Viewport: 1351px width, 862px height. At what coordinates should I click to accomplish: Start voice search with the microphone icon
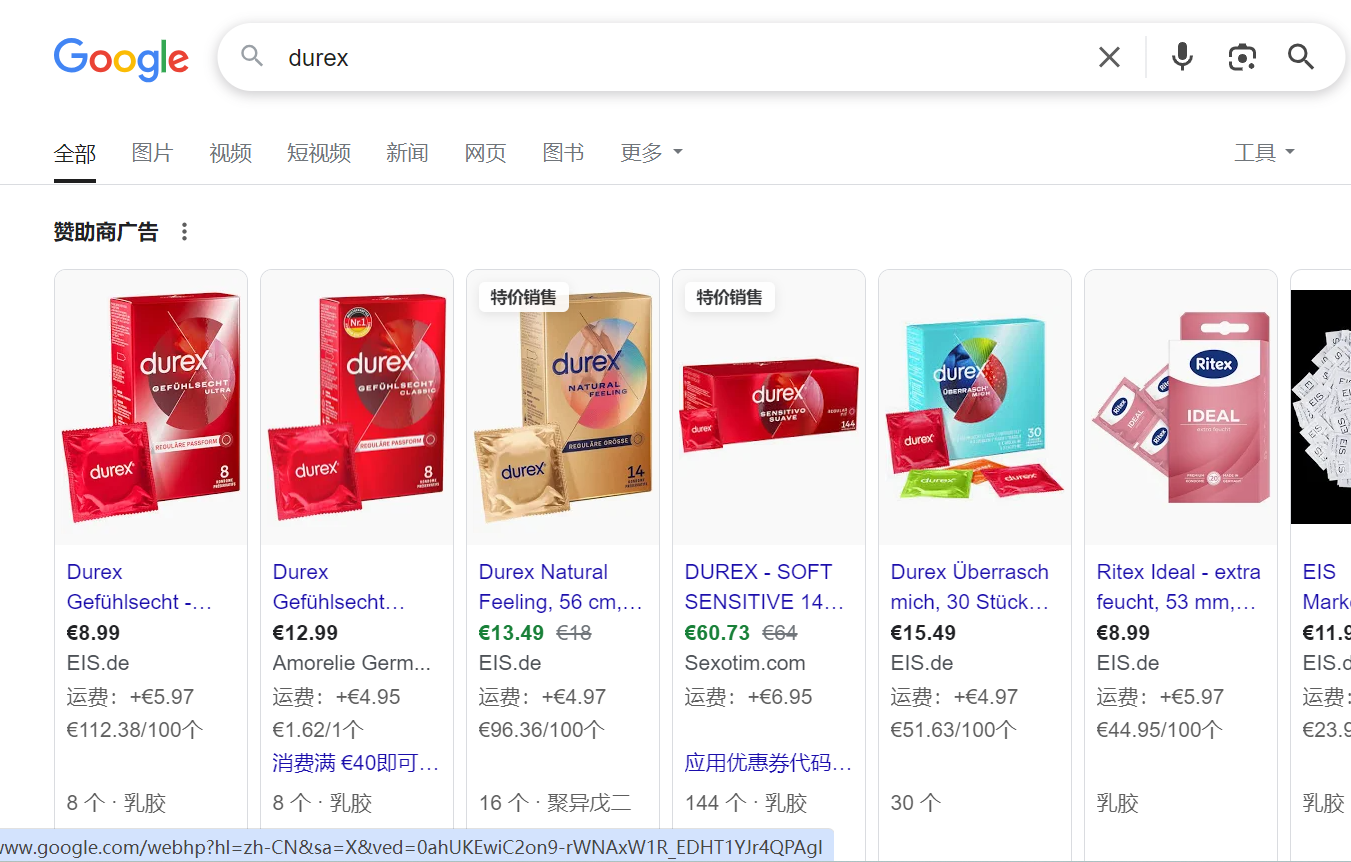[x=1182, y=57]
